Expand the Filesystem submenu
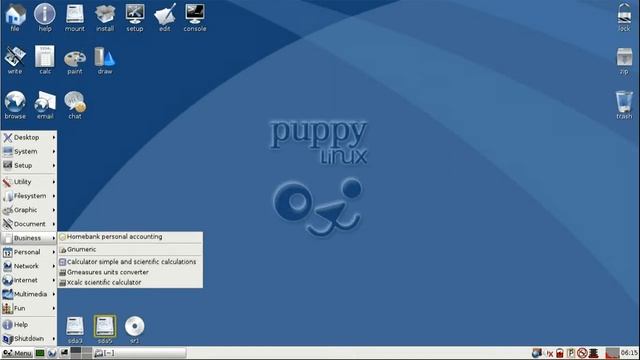This screenshot has height=360, width=640. point(29,196)
